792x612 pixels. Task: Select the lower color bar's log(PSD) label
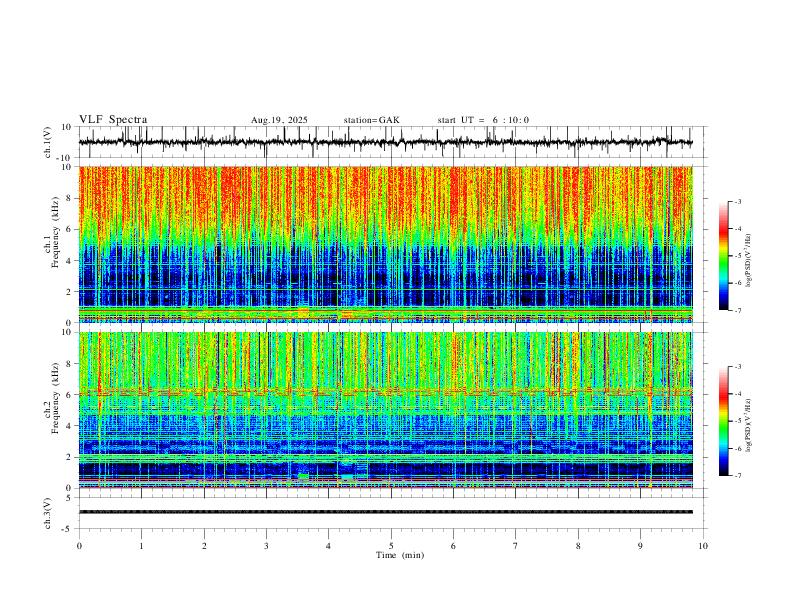coord(749,425)
